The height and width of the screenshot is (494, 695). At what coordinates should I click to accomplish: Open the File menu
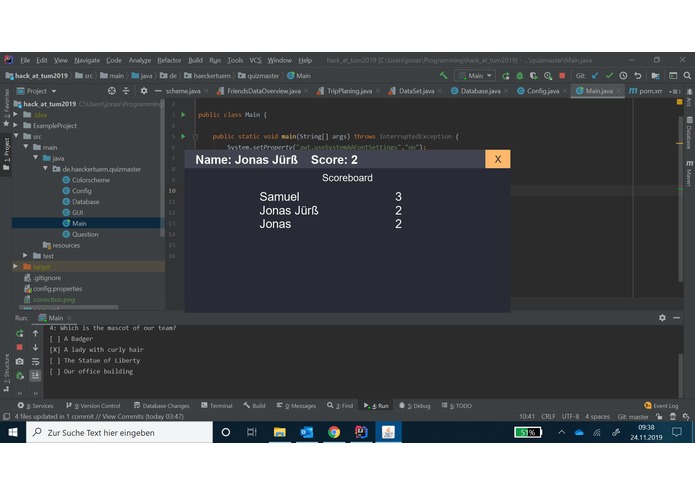tap(25, 60)
